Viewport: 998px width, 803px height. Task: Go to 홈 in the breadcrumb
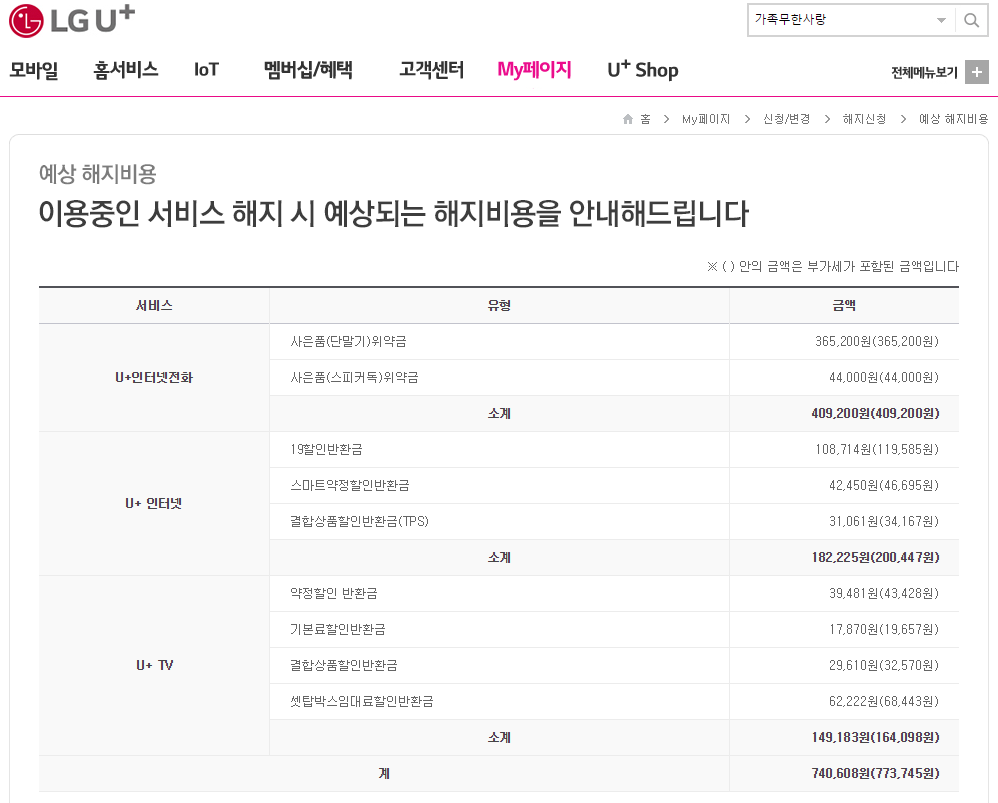(645, 119)
